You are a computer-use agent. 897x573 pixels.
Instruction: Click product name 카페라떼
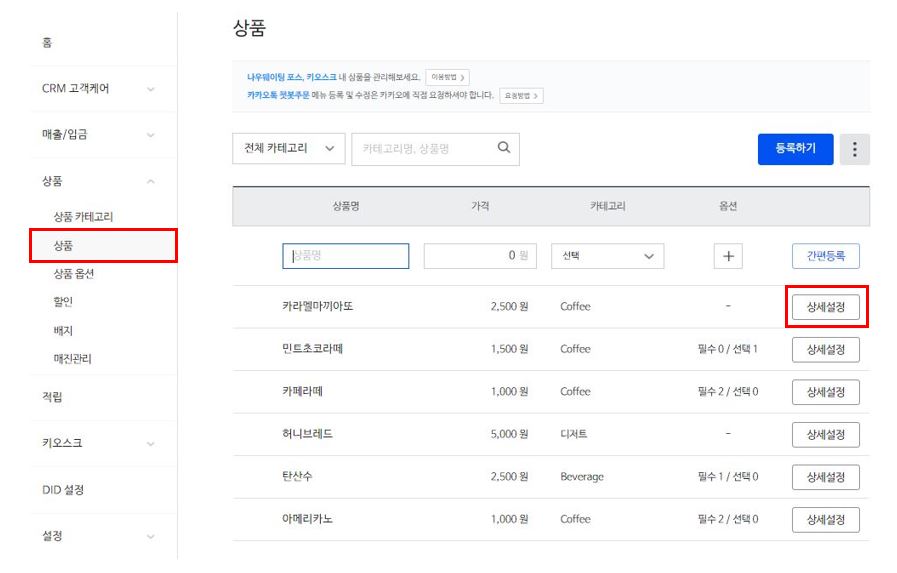click(302, 392)
